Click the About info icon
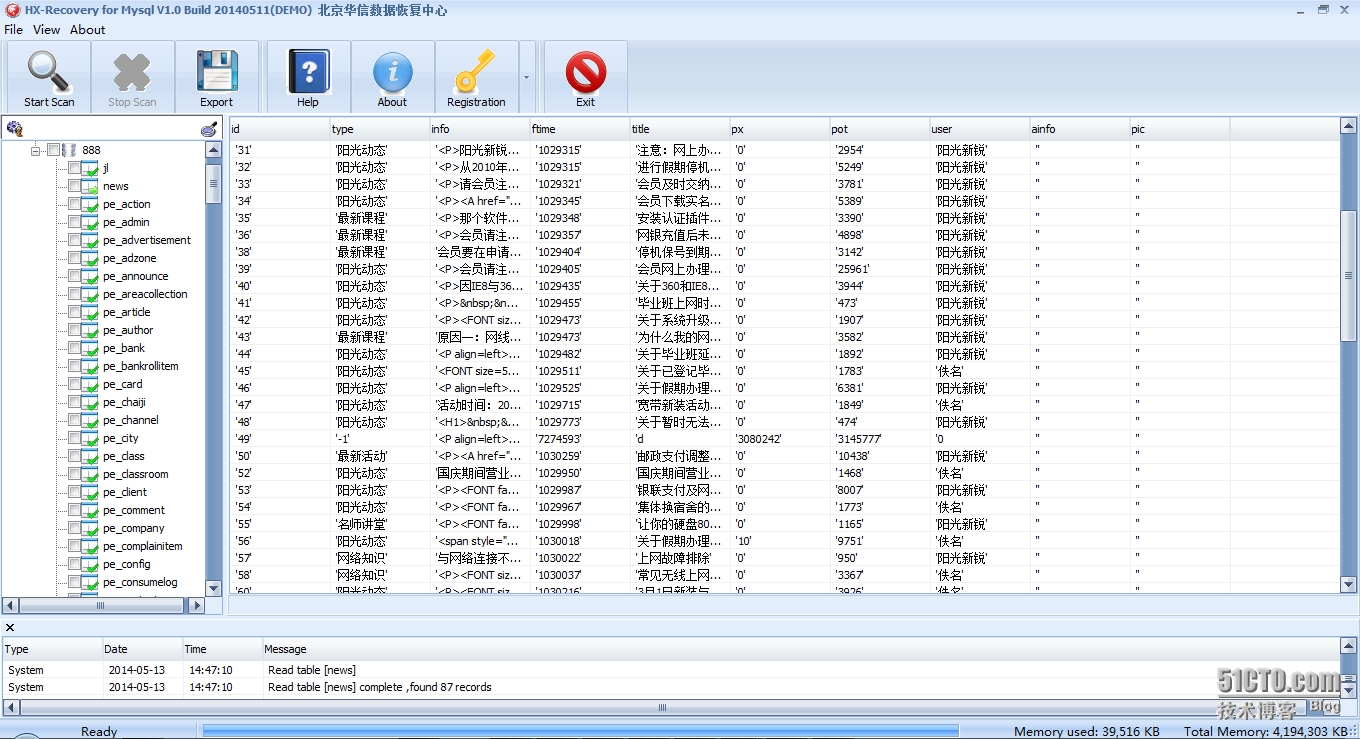The image size is (1360, 739). pyautogui.click(x=392, y=72)
